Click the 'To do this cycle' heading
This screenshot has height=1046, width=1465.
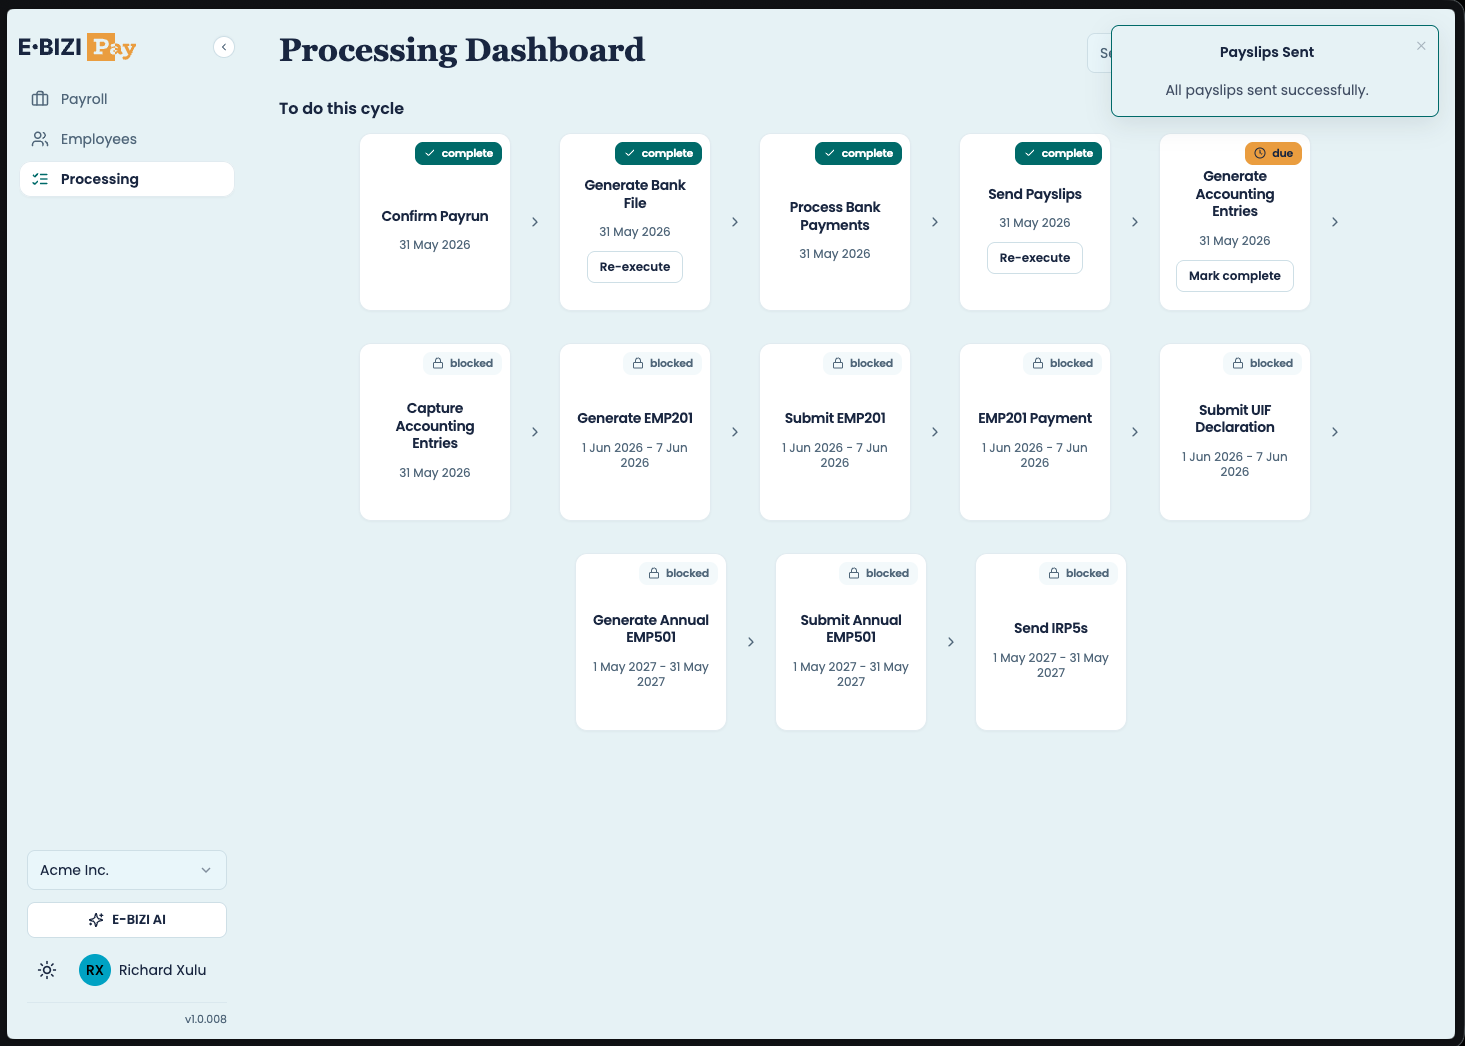tap(341, 108)
